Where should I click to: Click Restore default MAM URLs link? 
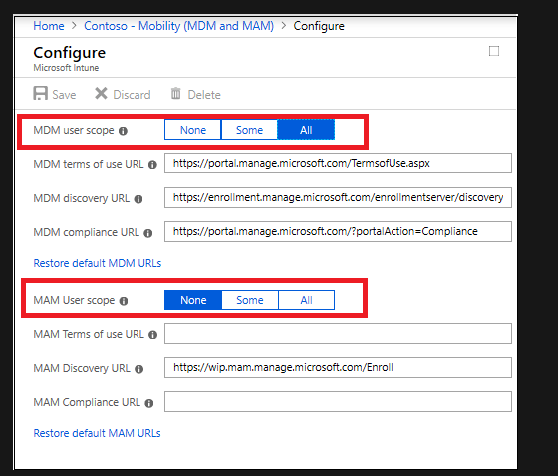coord(97,433)
